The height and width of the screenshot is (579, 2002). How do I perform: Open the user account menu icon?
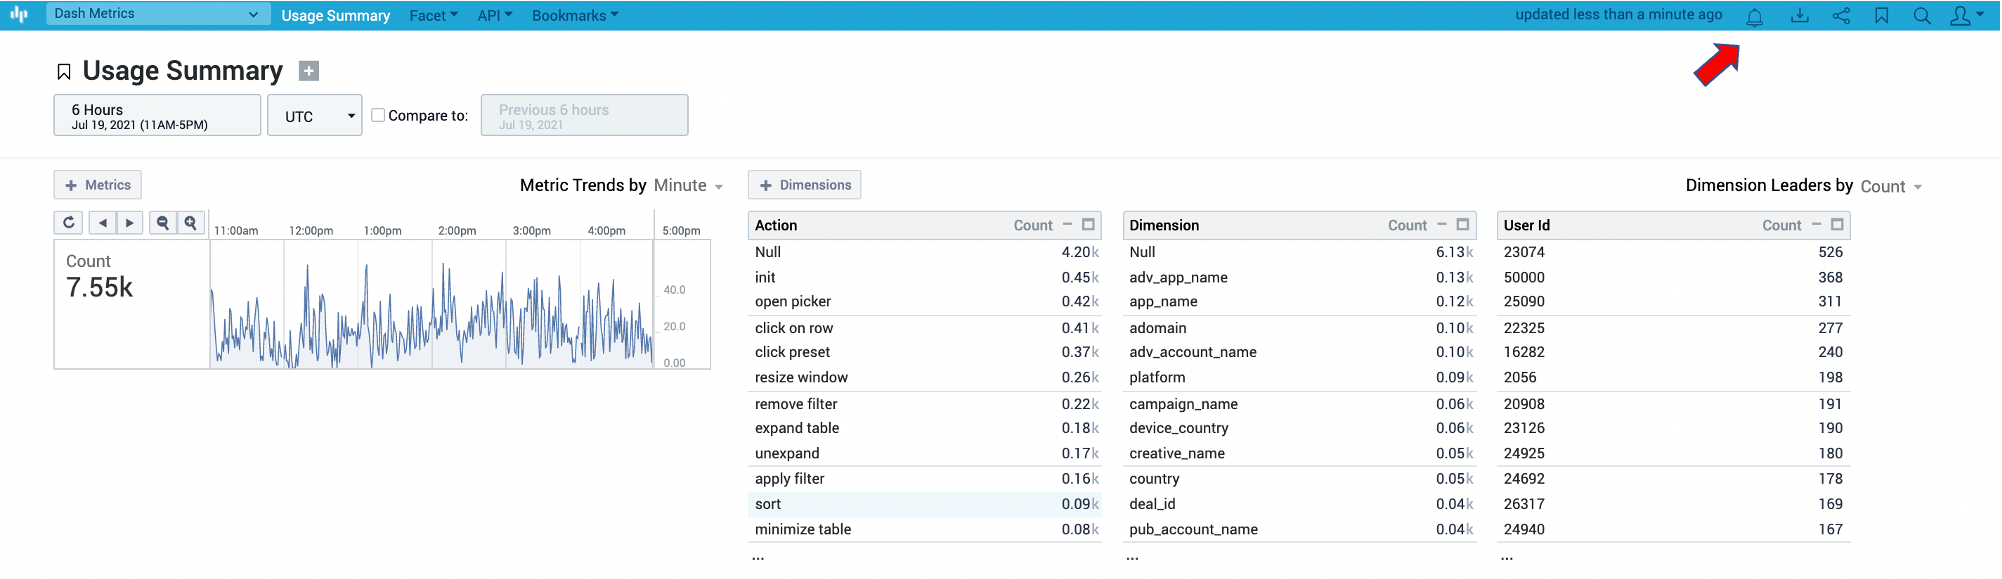pos(1967,16)
